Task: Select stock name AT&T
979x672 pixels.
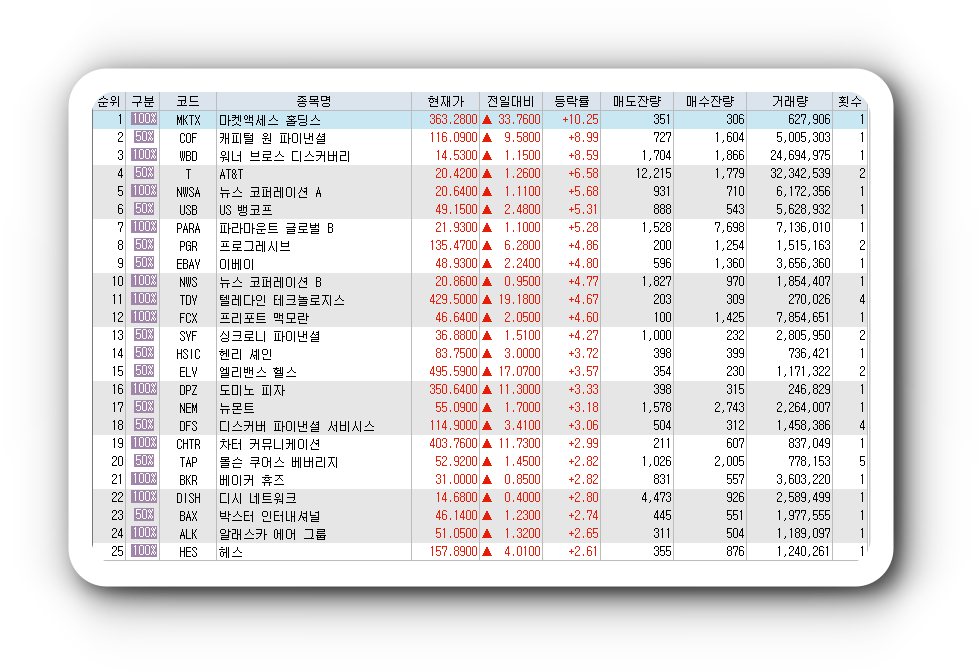Action: 231,174
